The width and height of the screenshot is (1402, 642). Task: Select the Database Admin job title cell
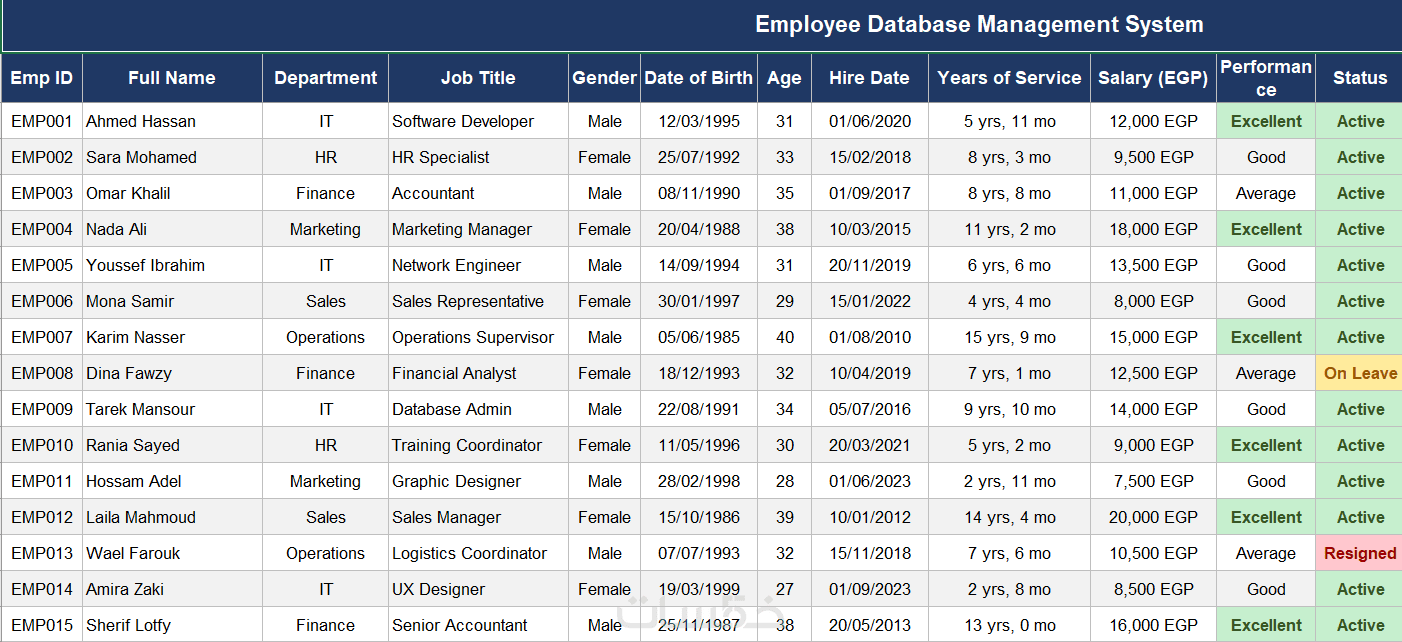coord(478,409)
